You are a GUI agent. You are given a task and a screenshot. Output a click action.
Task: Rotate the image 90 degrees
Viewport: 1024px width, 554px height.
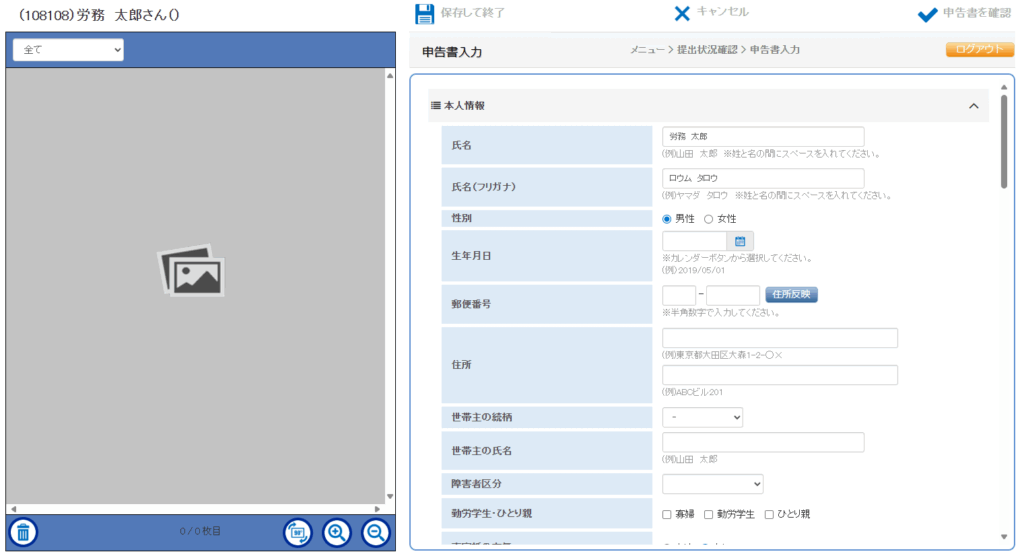tap(297, 532)
